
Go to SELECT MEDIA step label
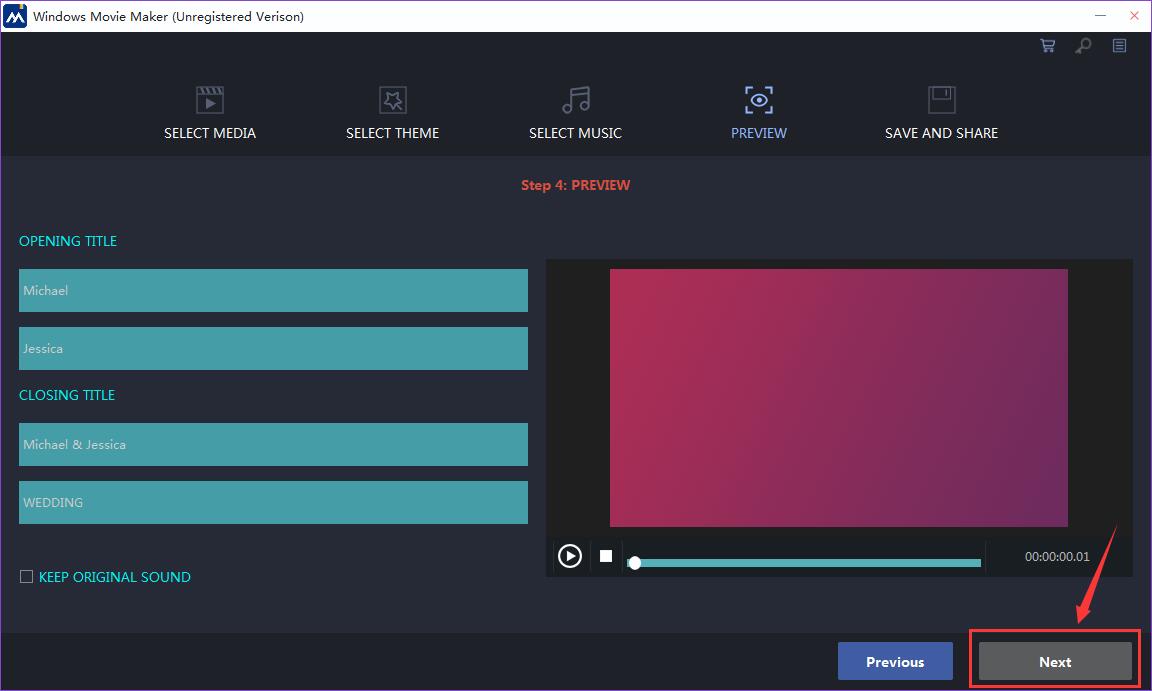click(209, 133)
